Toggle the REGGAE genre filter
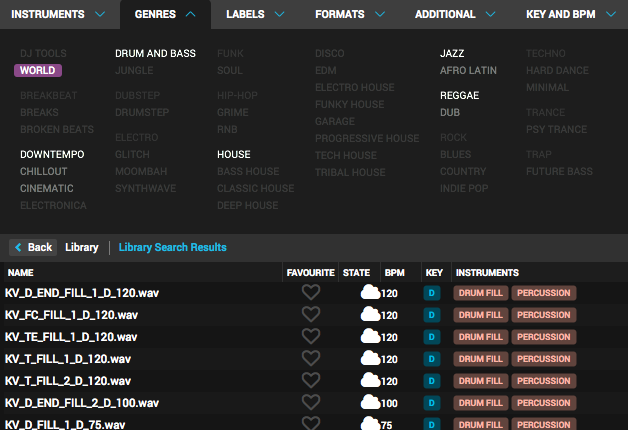 [459, 95]
